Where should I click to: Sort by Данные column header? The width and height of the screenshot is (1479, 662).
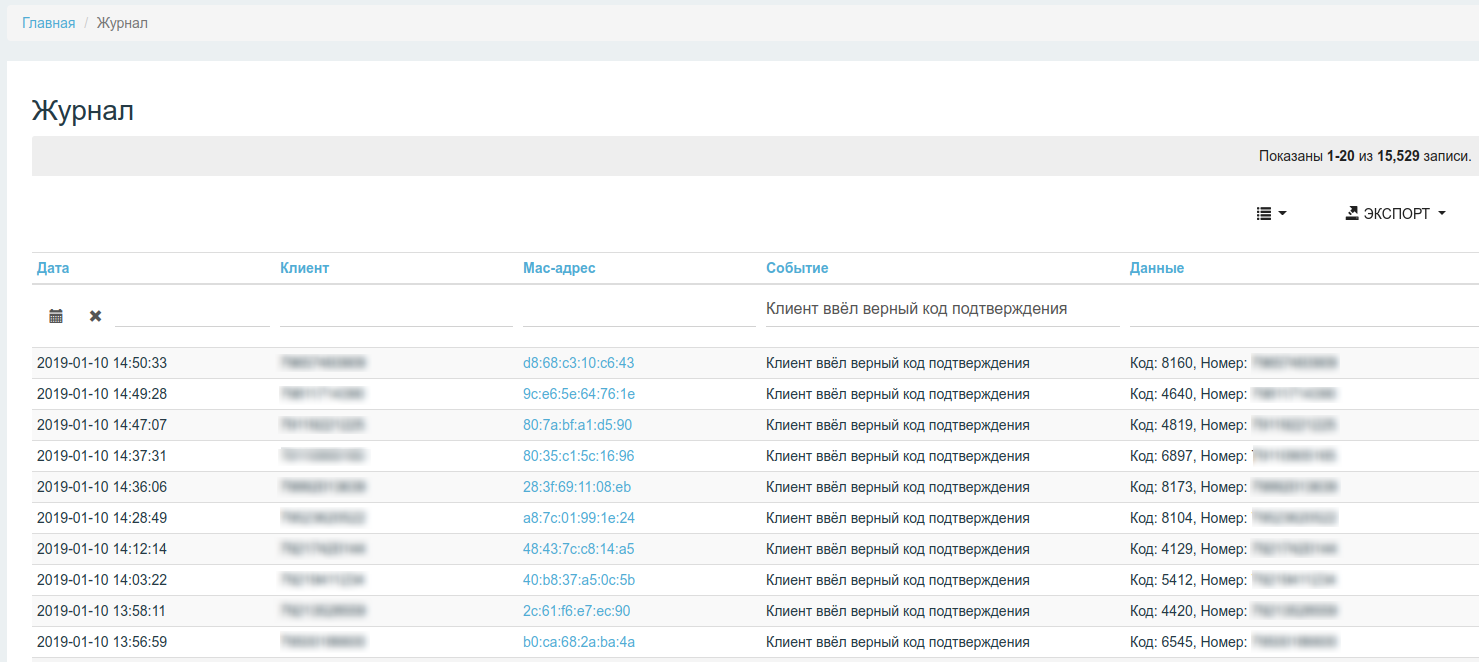coord(1157,268)
